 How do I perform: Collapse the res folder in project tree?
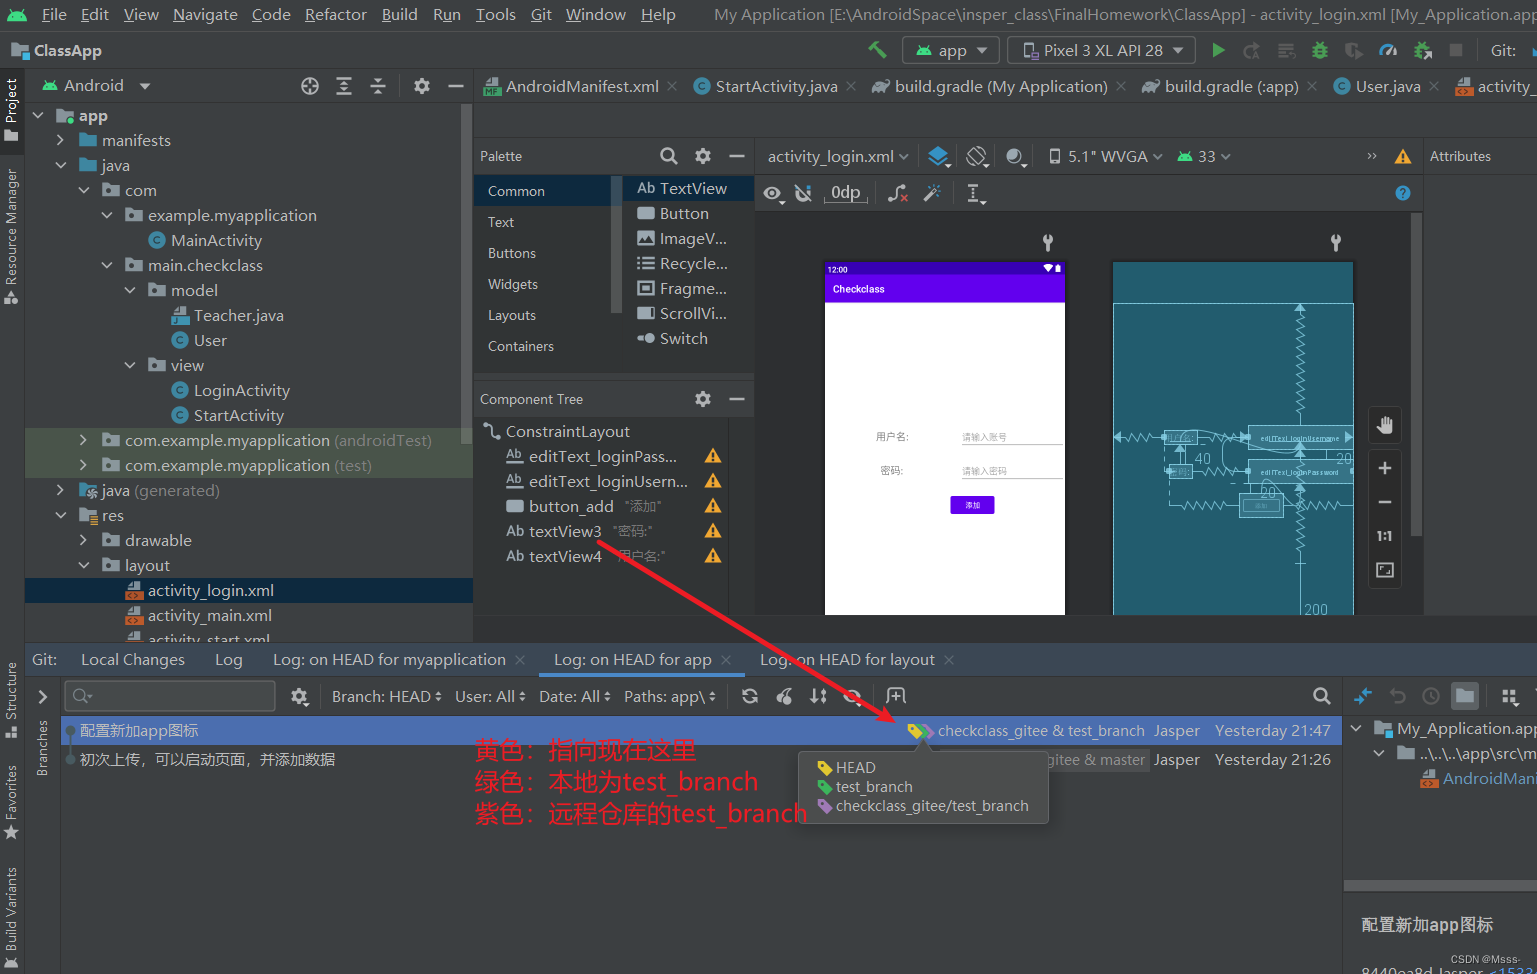pyautogui.click(x=61, y=515)
